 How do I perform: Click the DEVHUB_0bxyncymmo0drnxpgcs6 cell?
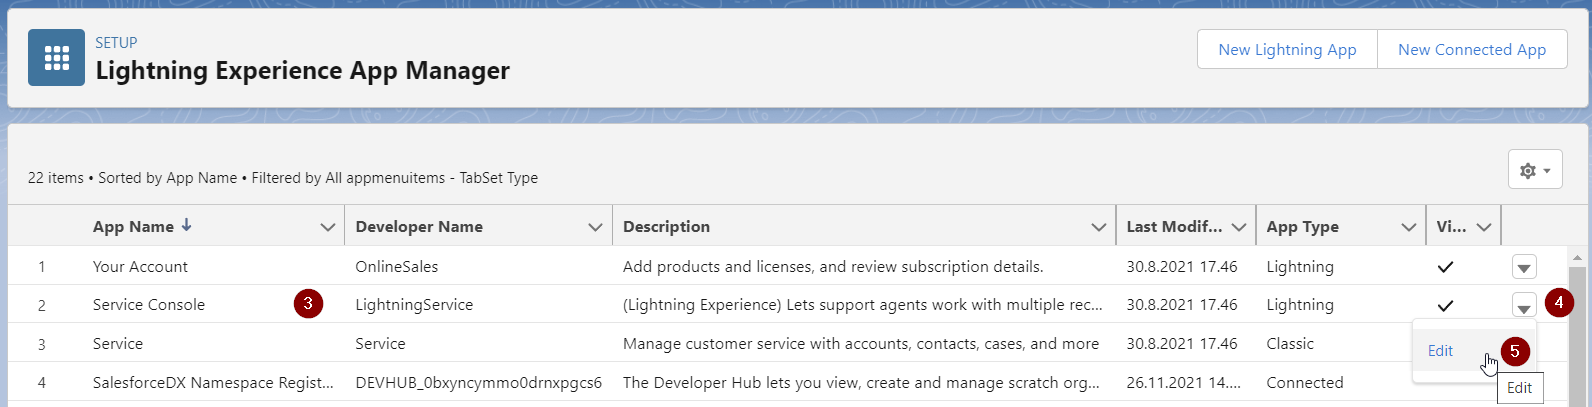point(479,382)
